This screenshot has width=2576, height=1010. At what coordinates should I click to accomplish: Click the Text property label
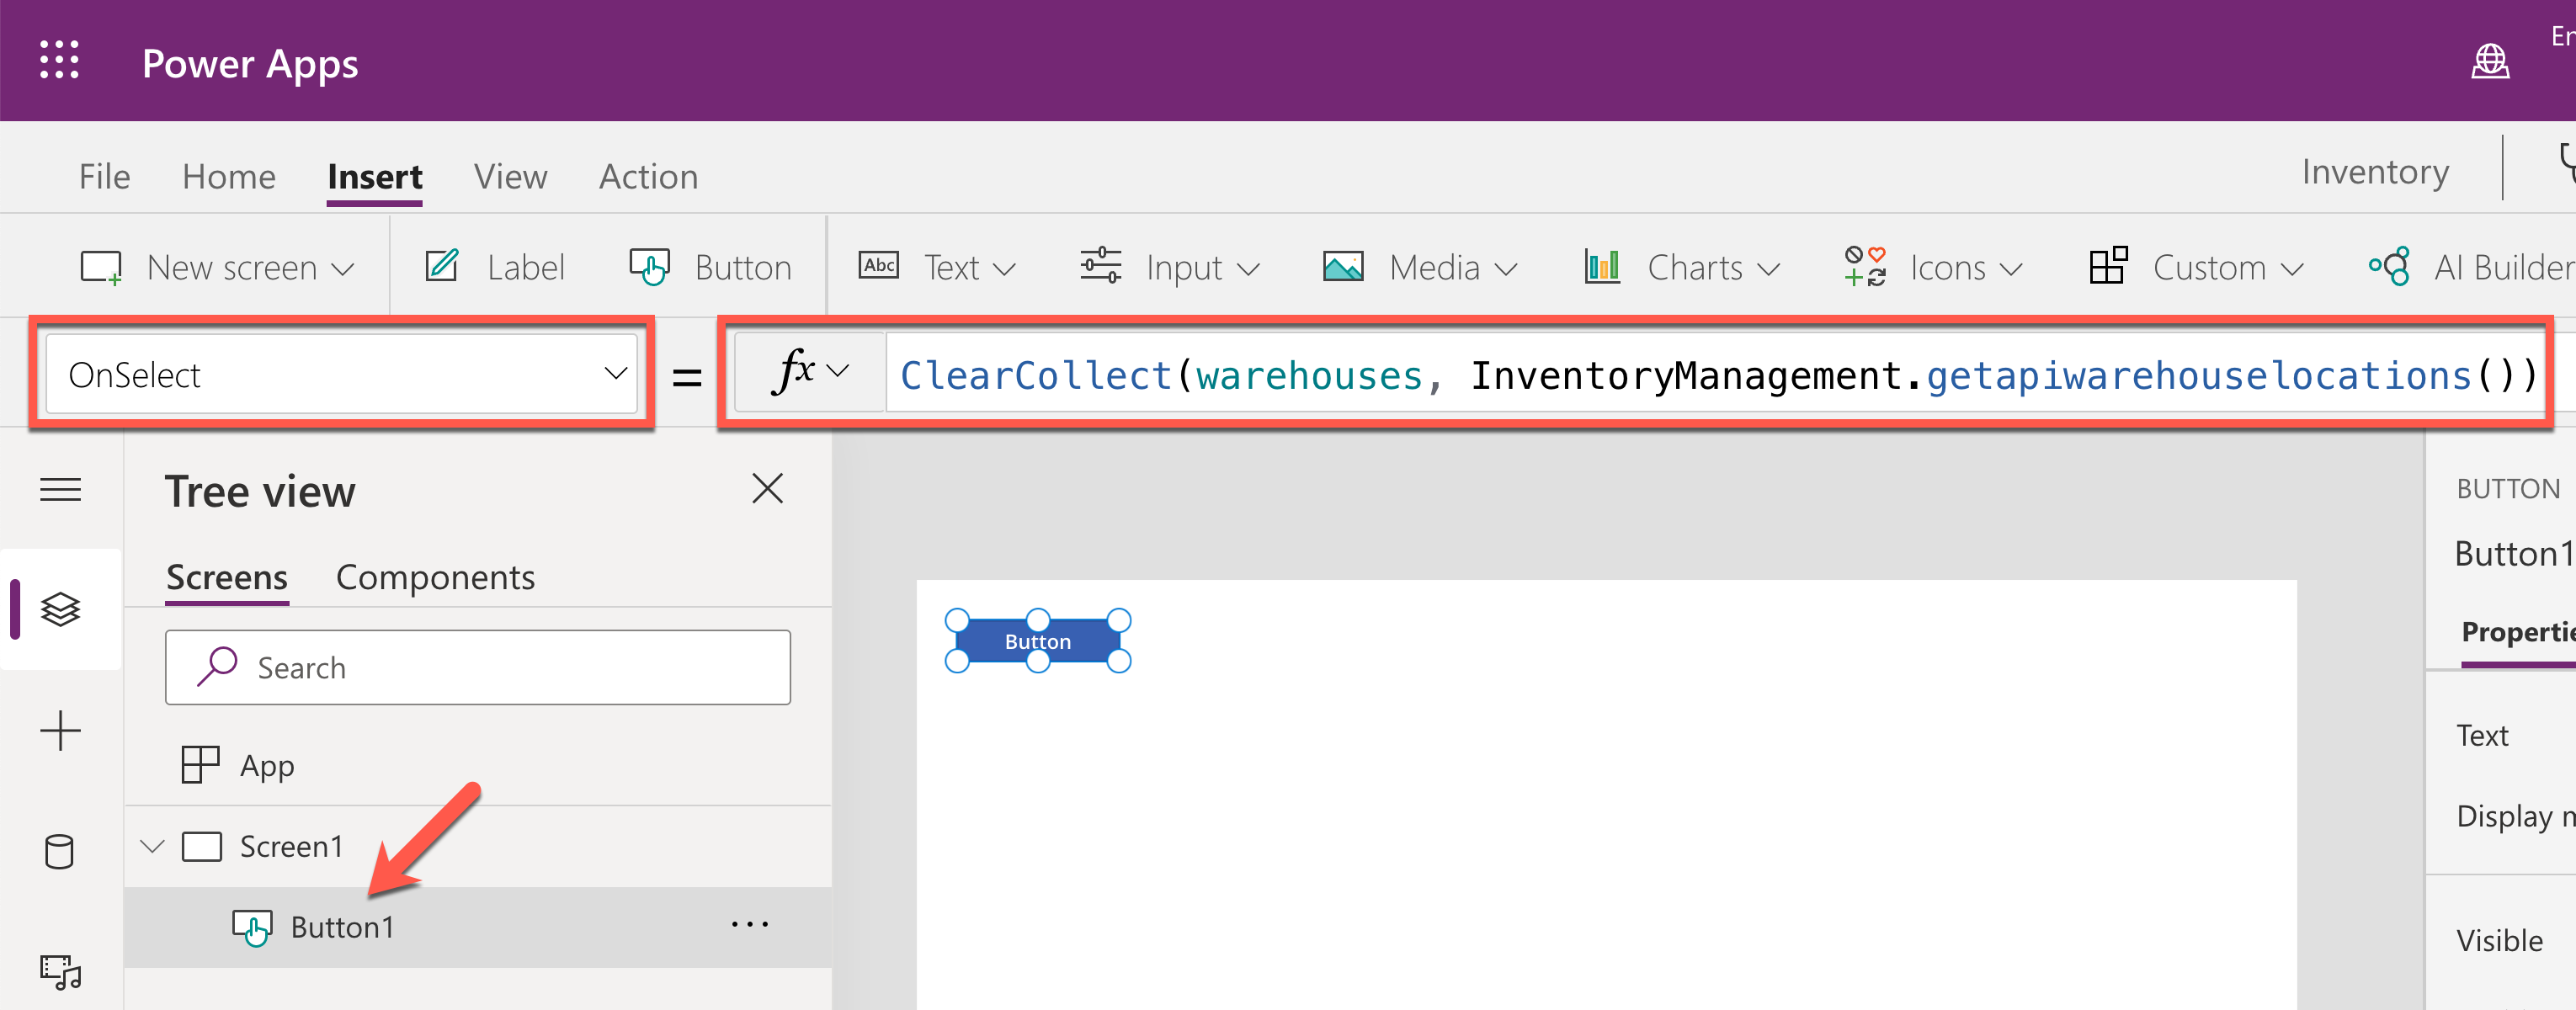click(x=2482, y=736)
